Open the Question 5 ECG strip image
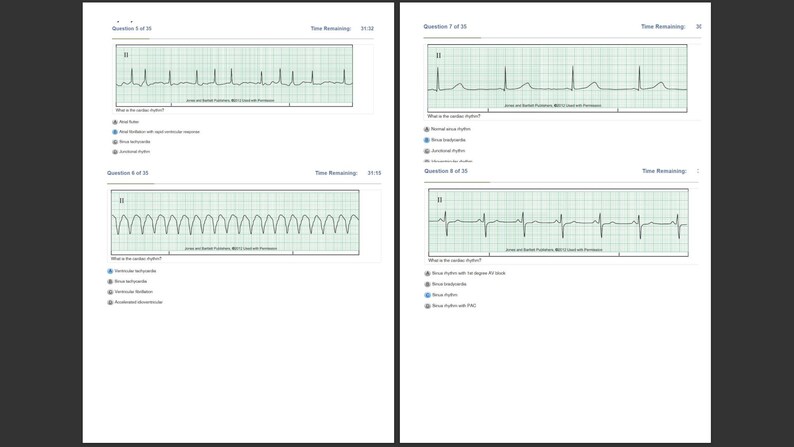This screenshot has height=447, width=794. [x=234, y=75]
